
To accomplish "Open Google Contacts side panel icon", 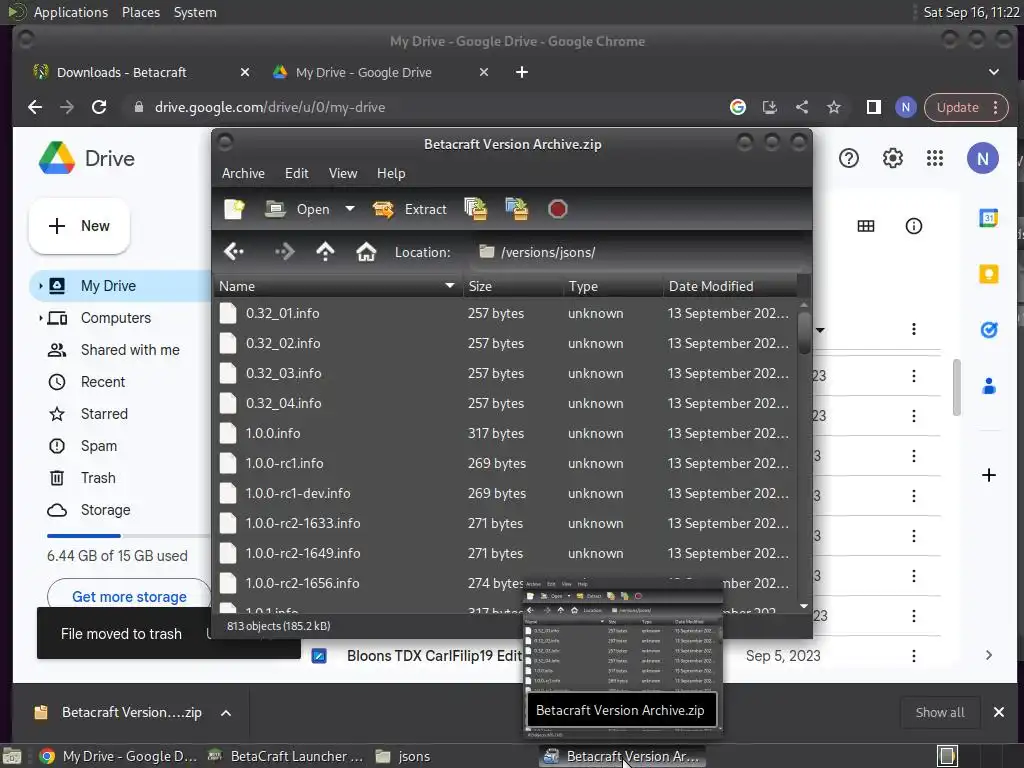I will 989,386.
